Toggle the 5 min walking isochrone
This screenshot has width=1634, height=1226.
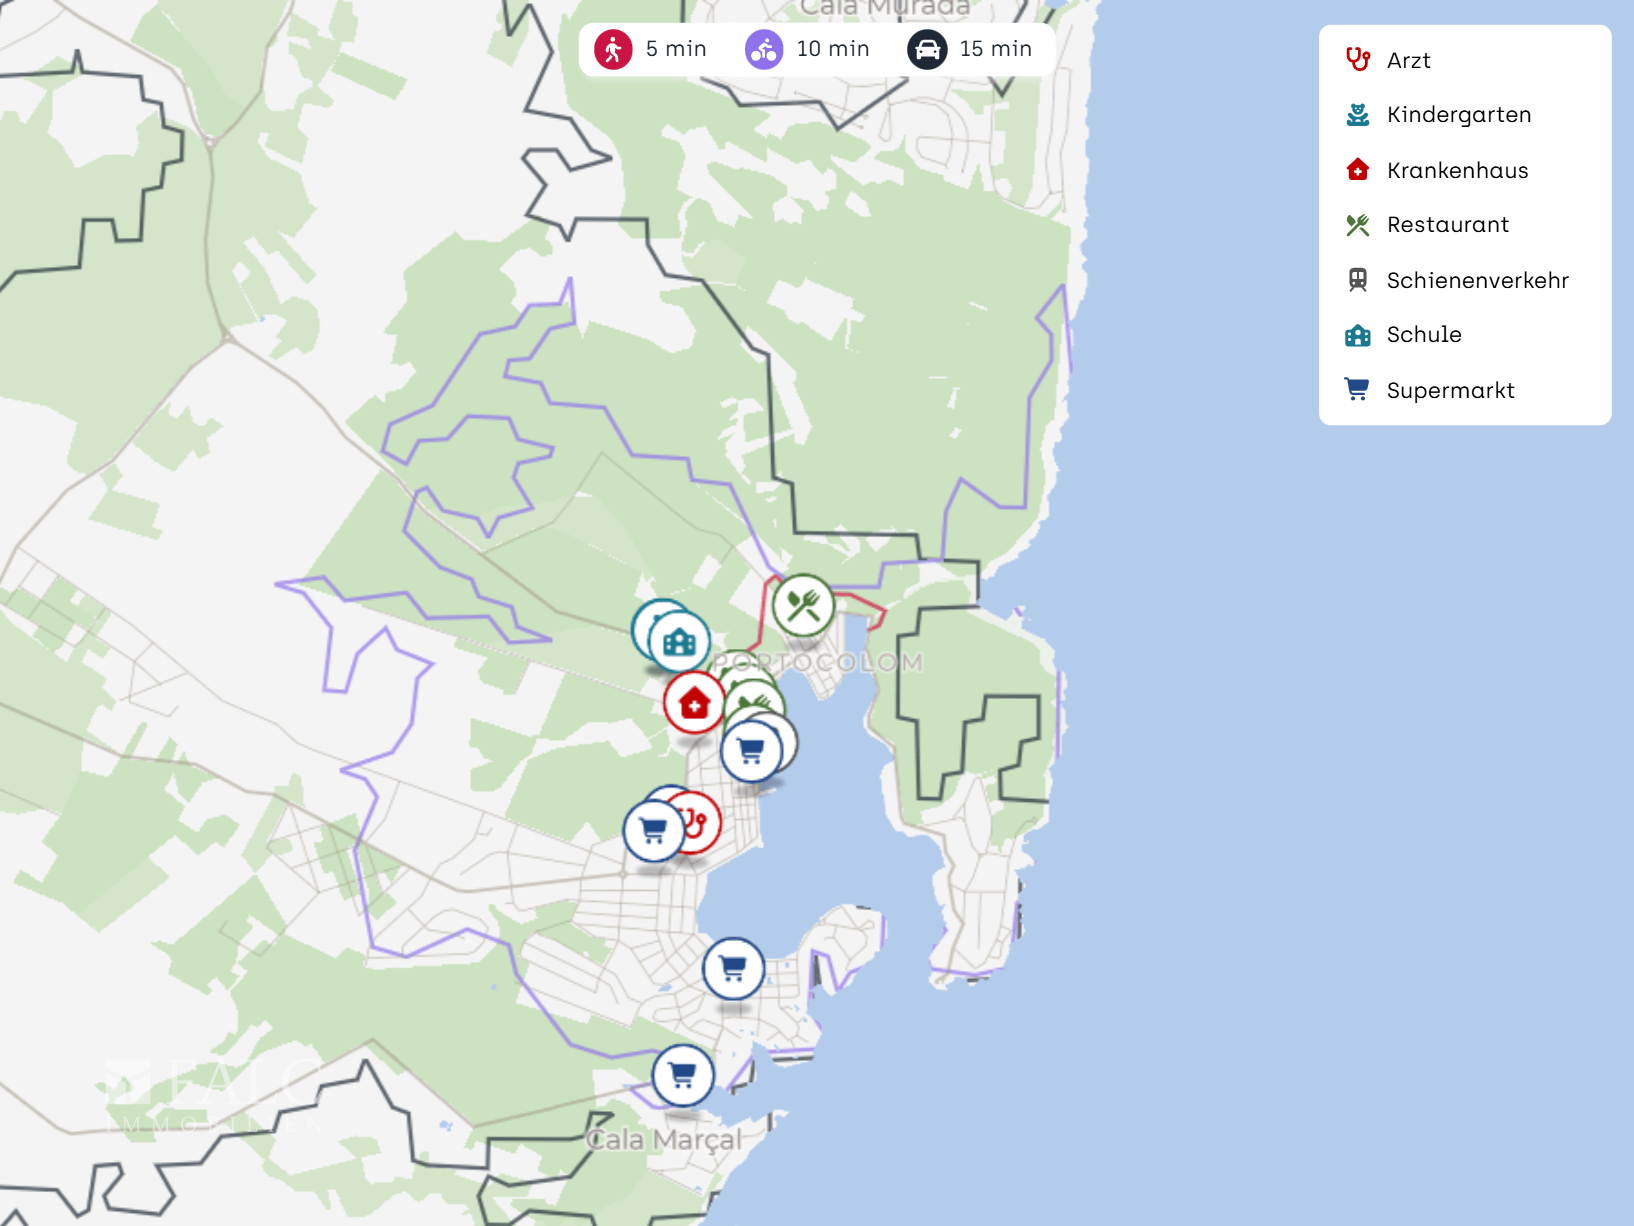click(x=651, y=49)
